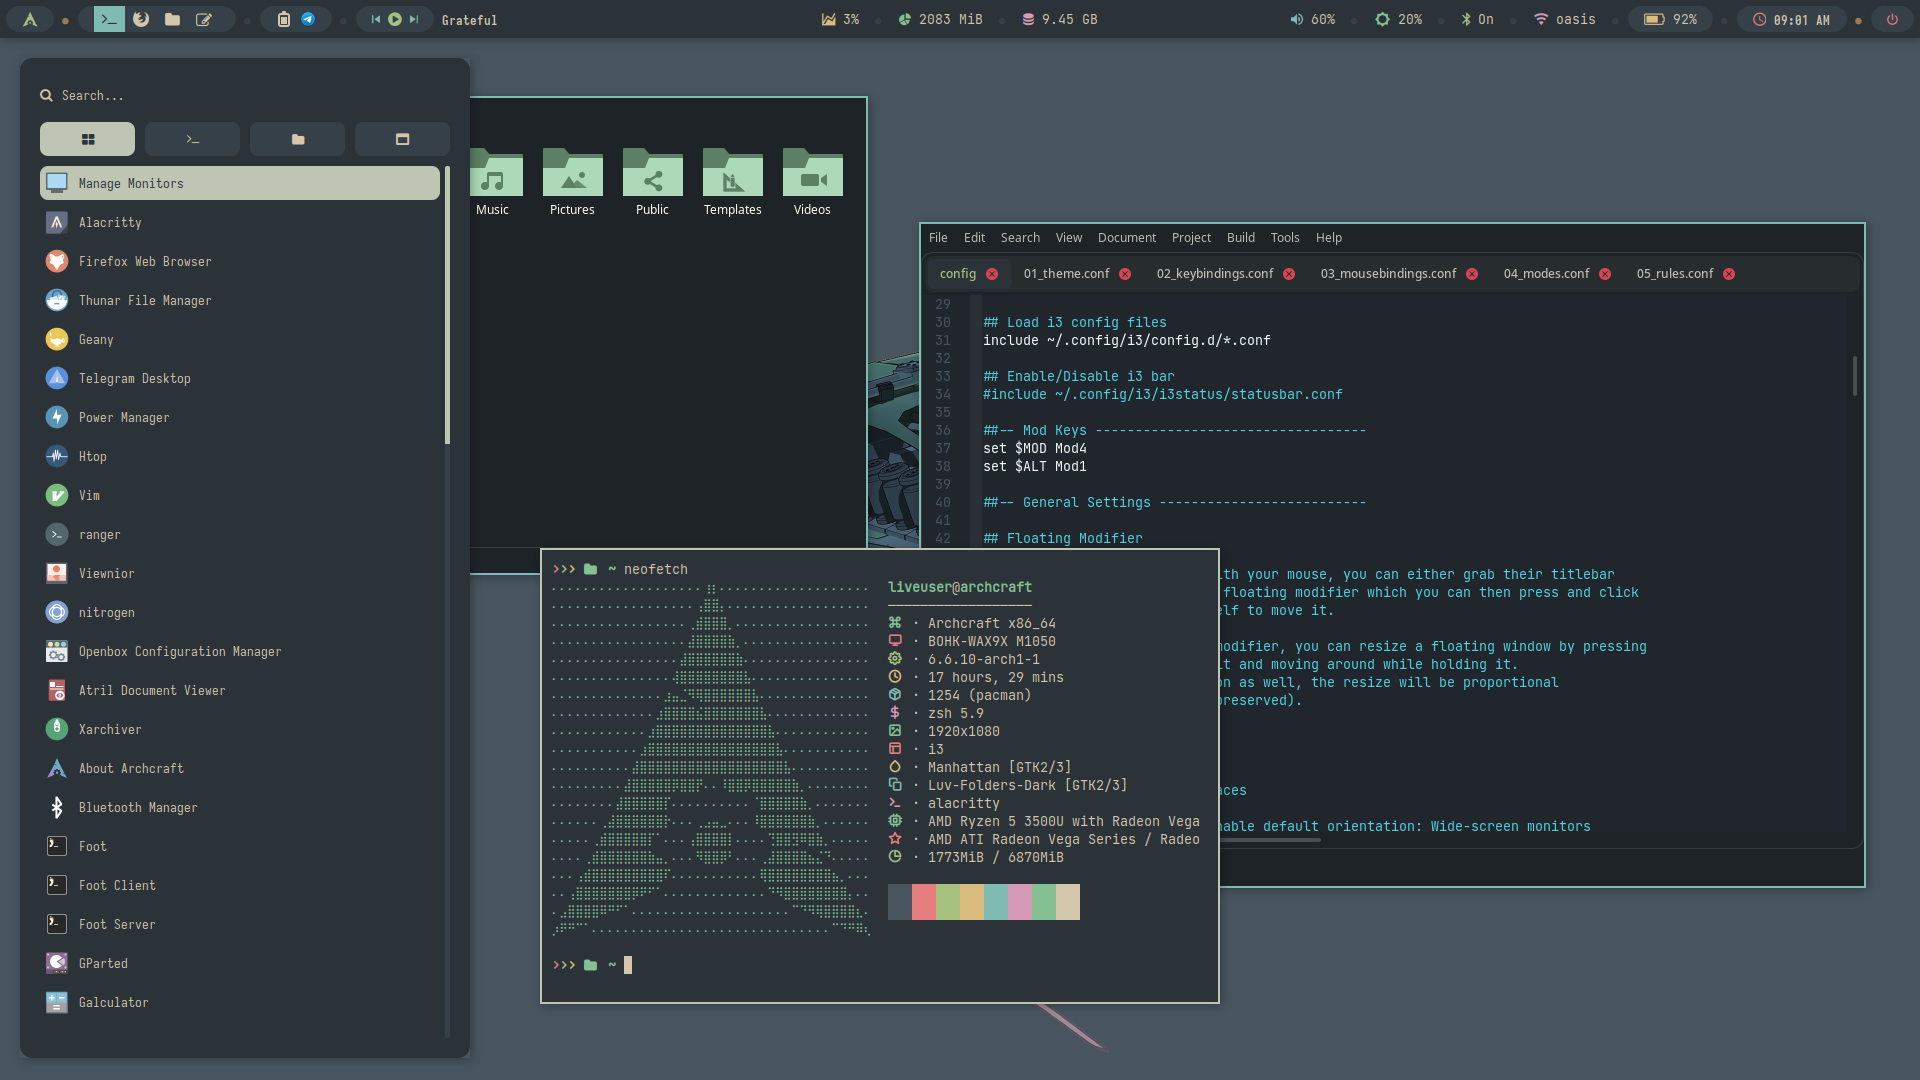The height and width of the screenshot is (1080, 1920).
Task: Click the Telegram icon in the top bar
Action: click(308, 19)
